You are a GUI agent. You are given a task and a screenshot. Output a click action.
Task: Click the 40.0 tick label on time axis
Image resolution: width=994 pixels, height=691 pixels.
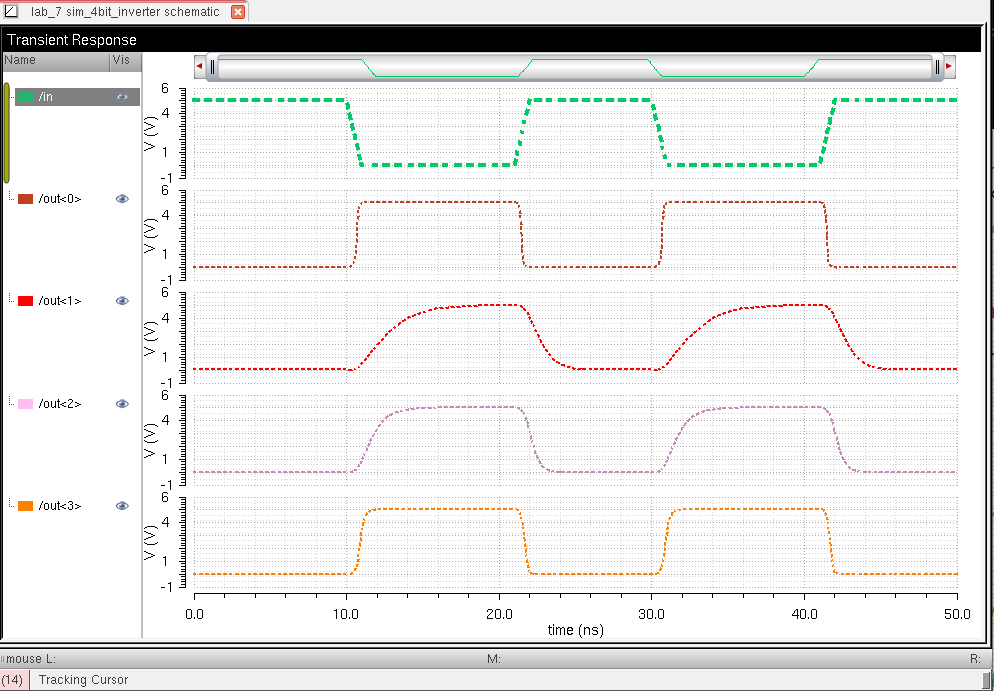click(x=804, y=614)
